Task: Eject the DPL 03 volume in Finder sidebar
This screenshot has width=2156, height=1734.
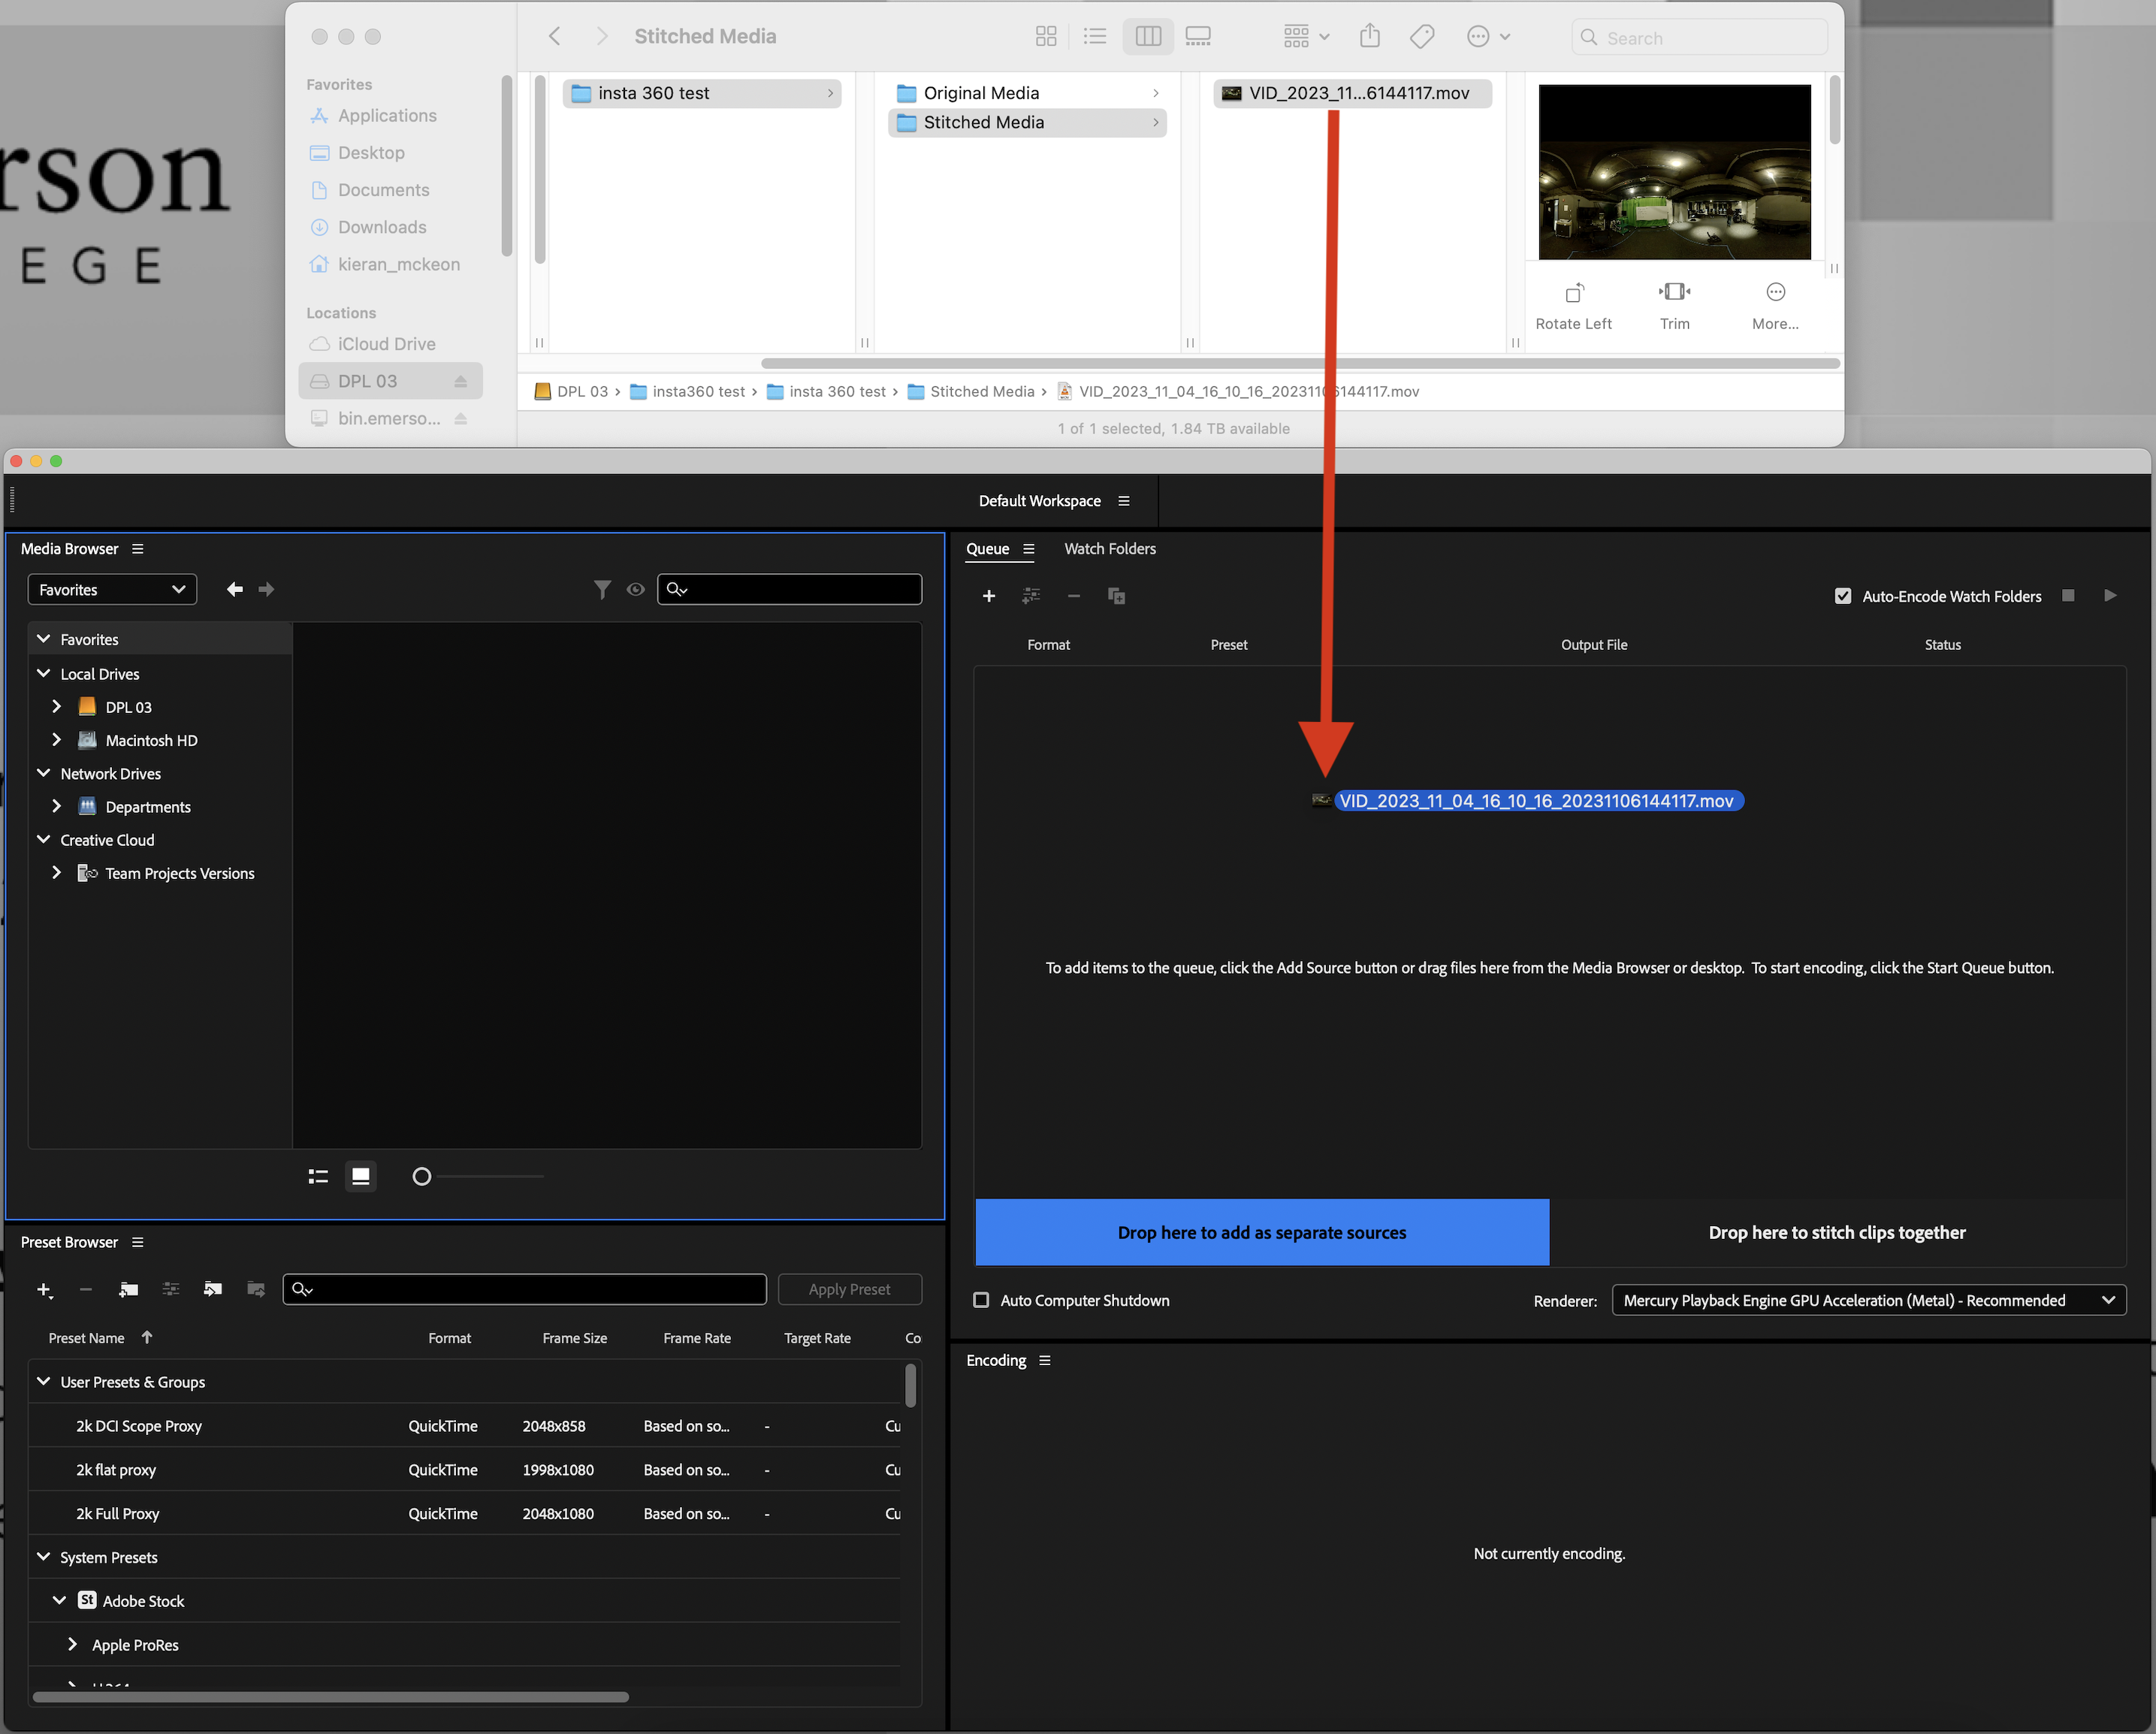Action: click(461, 381)
